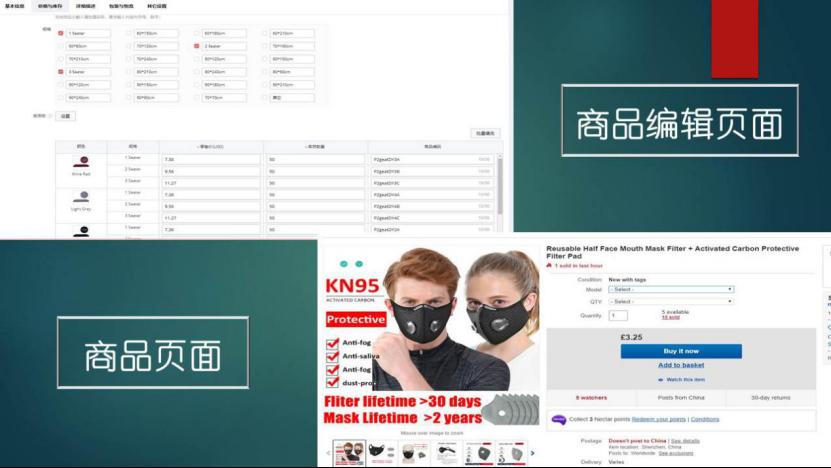The height and width of the screenshot is (468, 831).
Task: Click the purple Nectar points icon
Action: point(558,419)
